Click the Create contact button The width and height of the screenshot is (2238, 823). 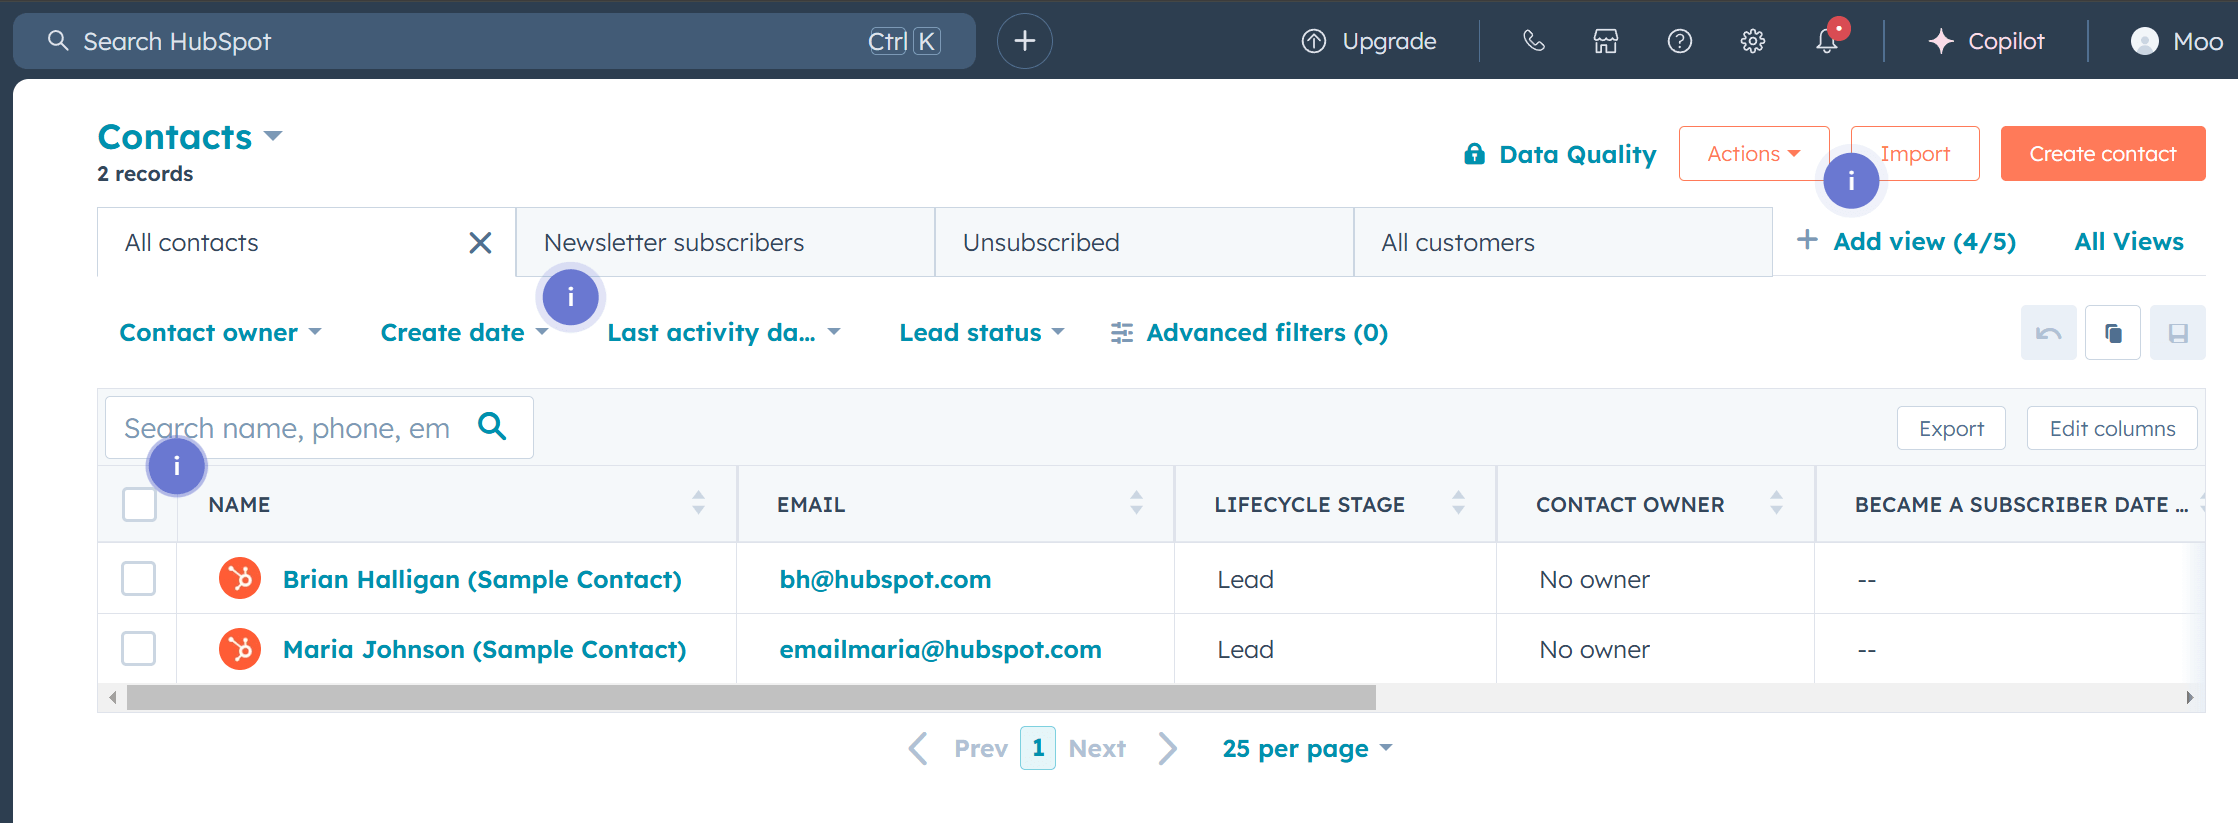coord(2103,154)
